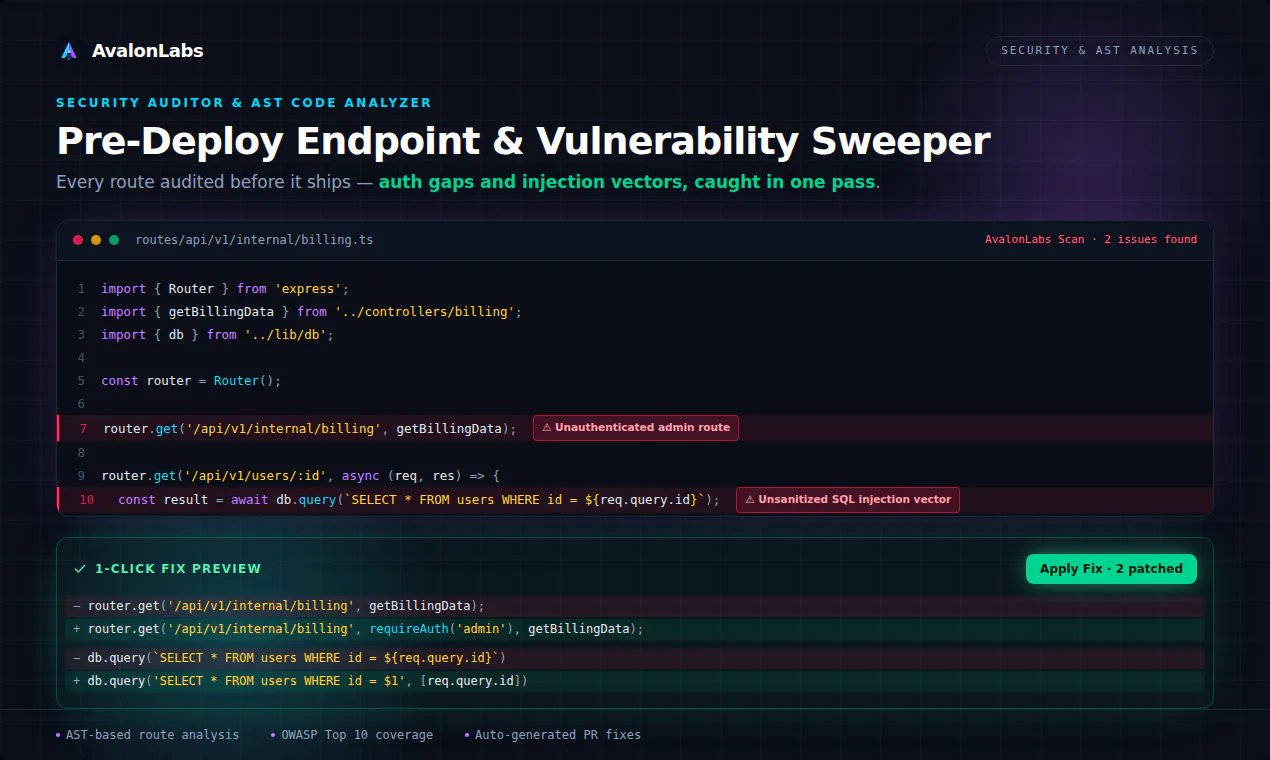
Task: Click Auto-generated PR fixes footer item
Action: click(553, 735)
